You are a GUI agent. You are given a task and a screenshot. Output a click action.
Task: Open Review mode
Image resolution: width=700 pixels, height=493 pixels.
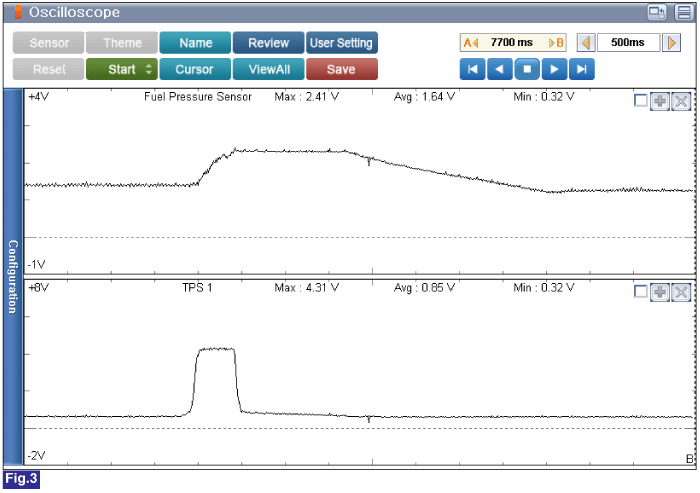[x=268, y=43]
